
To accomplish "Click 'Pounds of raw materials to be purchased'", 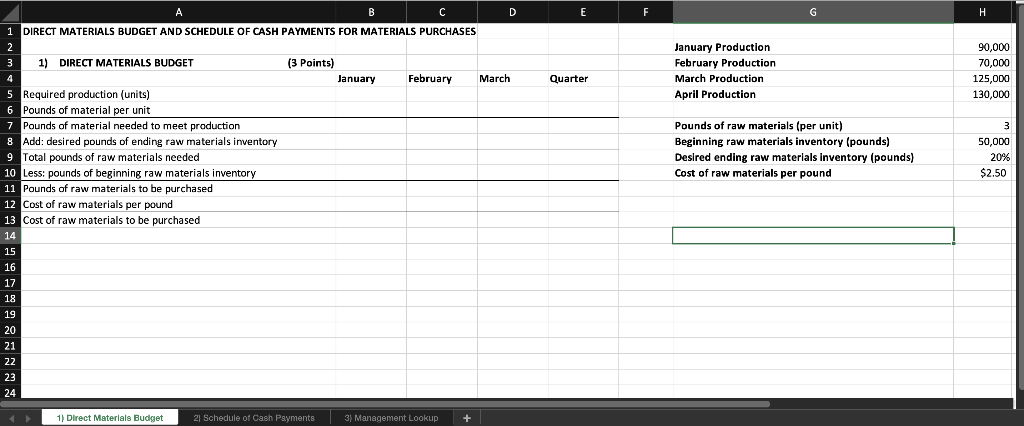I will click(x=179, y=189).
